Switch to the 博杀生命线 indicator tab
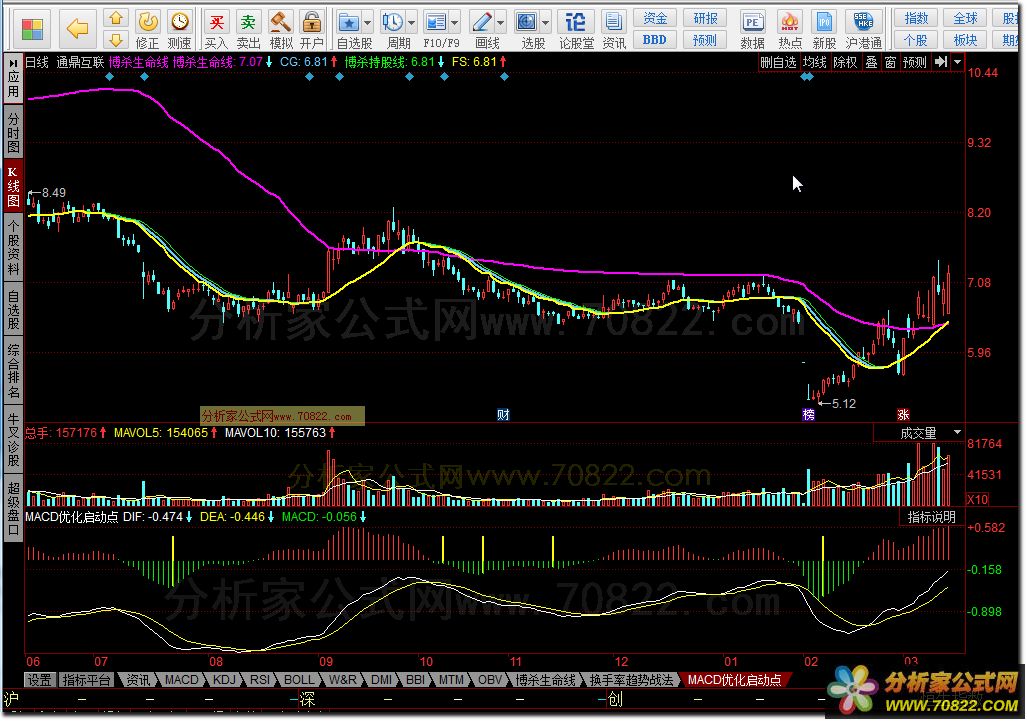Image resolution: width=1027 pixels, height=721 pixels. [546, 680]
